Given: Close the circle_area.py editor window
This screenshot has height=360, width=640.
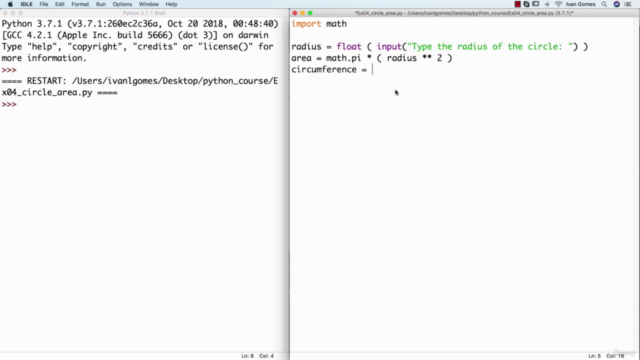Looking at the screenshot, I should pyautogui.click(x=295, y=13).
